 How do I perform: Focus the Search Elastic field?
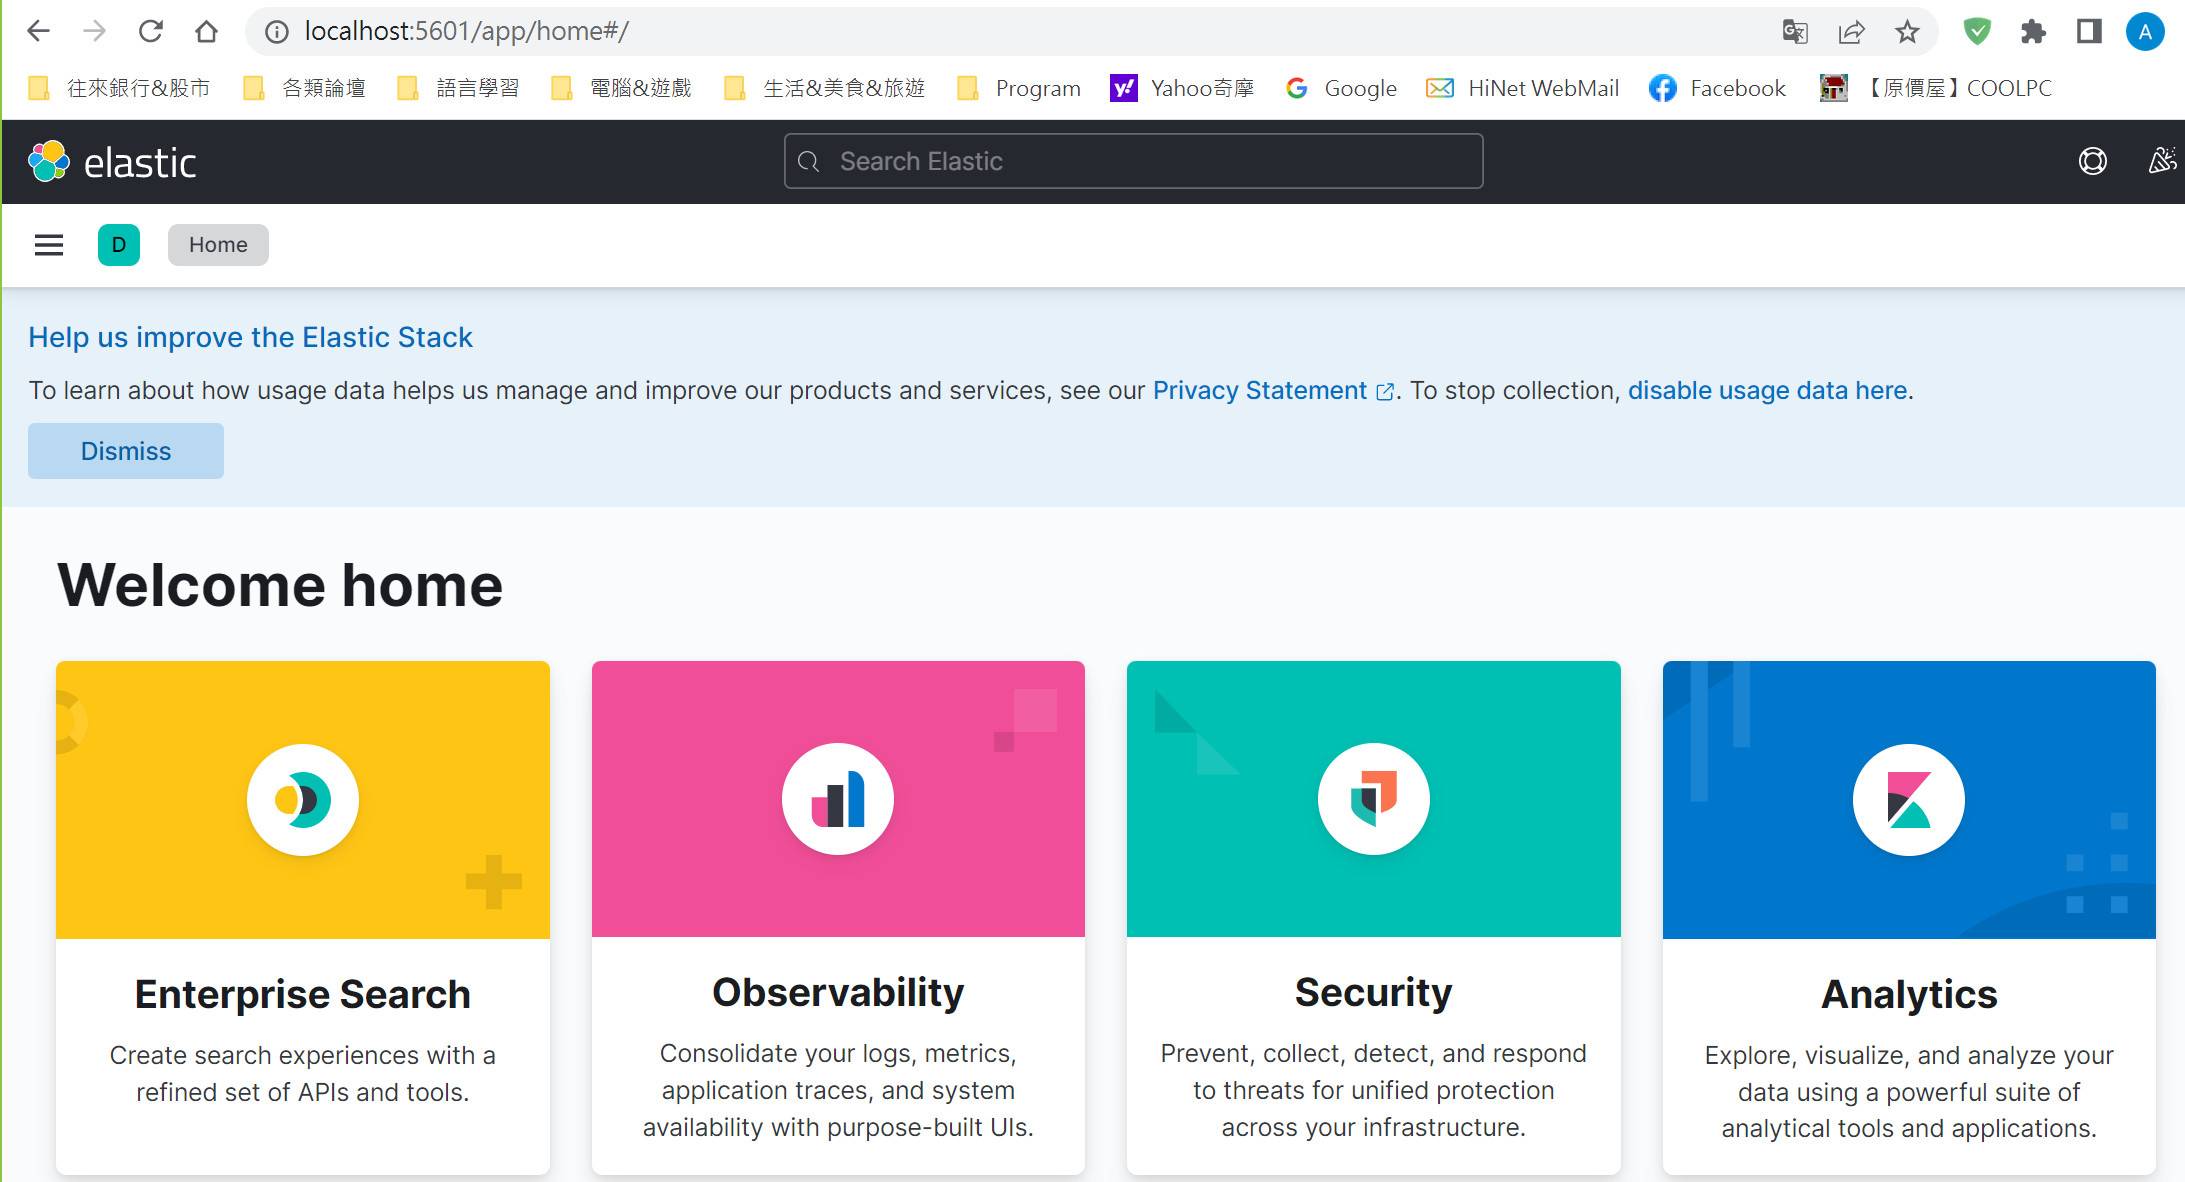[x=1133, y=161]
